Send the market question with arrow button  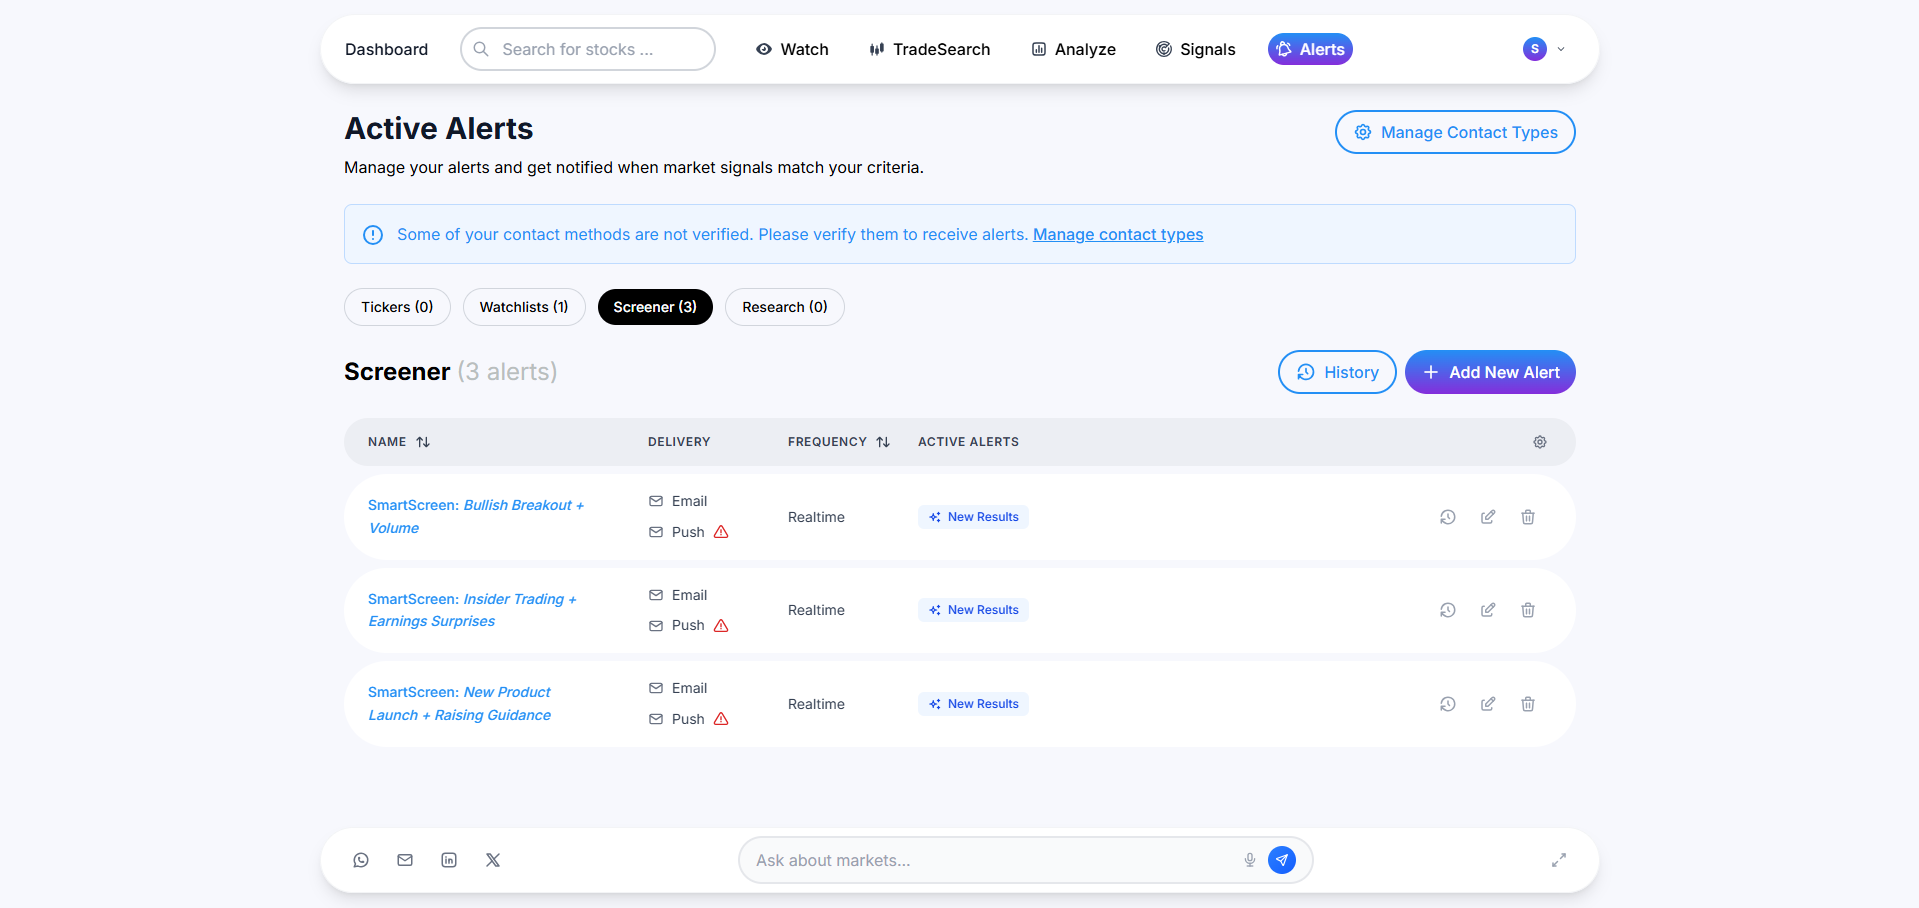pos(1281,860)
